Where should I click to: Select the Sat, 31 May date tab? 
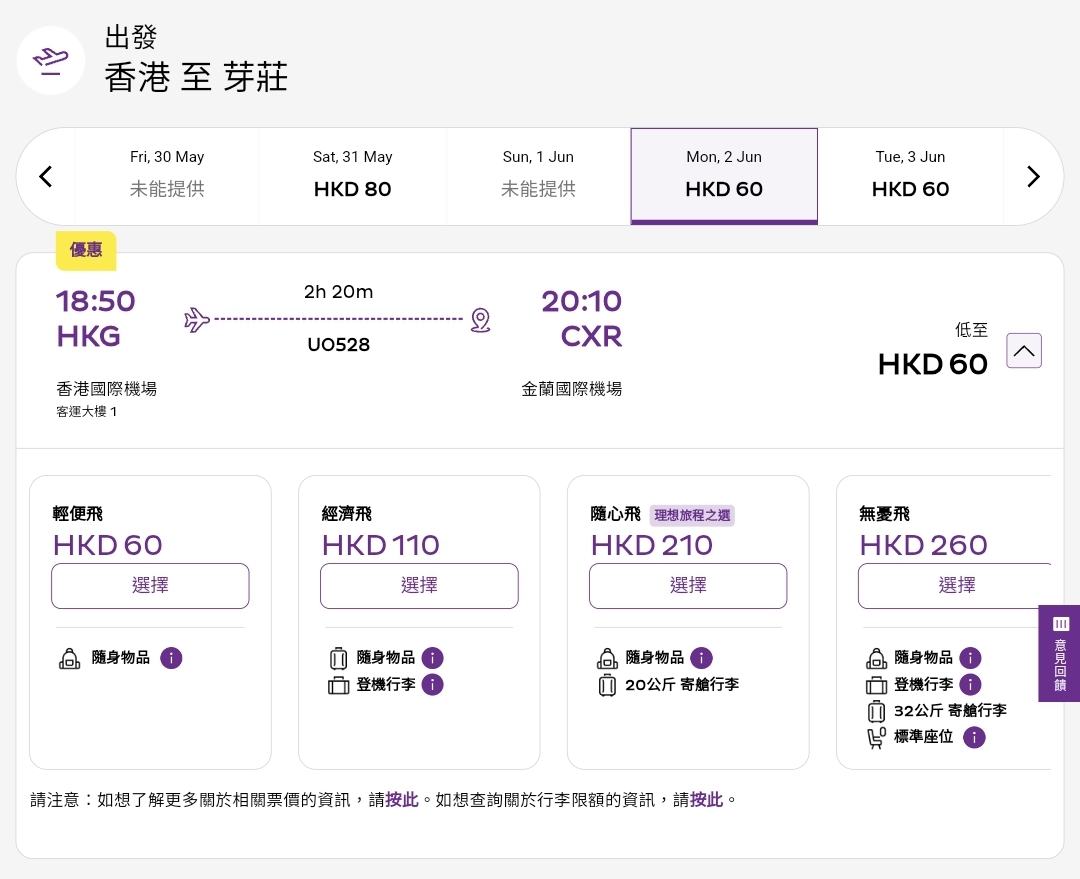point(352,176)
